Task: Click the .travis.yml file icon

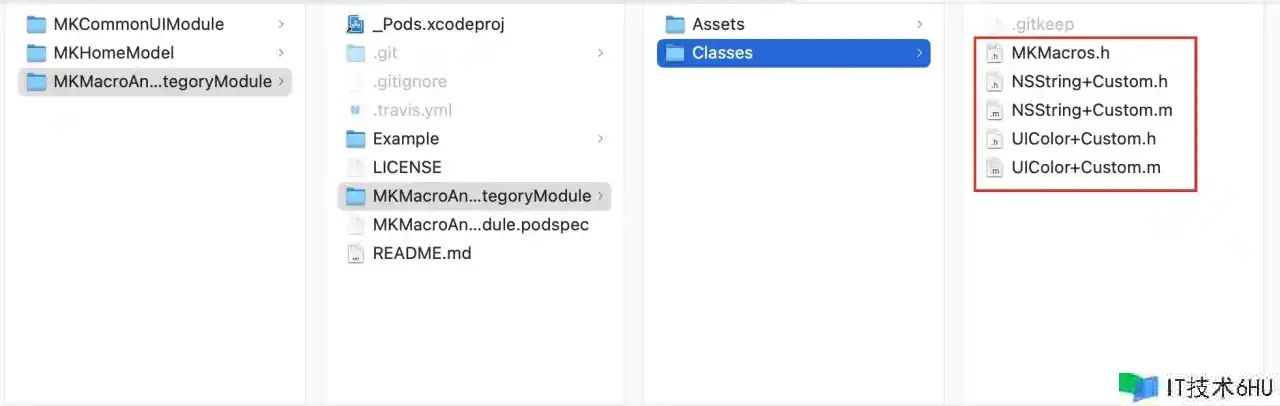Action: (x=355, y=110)
